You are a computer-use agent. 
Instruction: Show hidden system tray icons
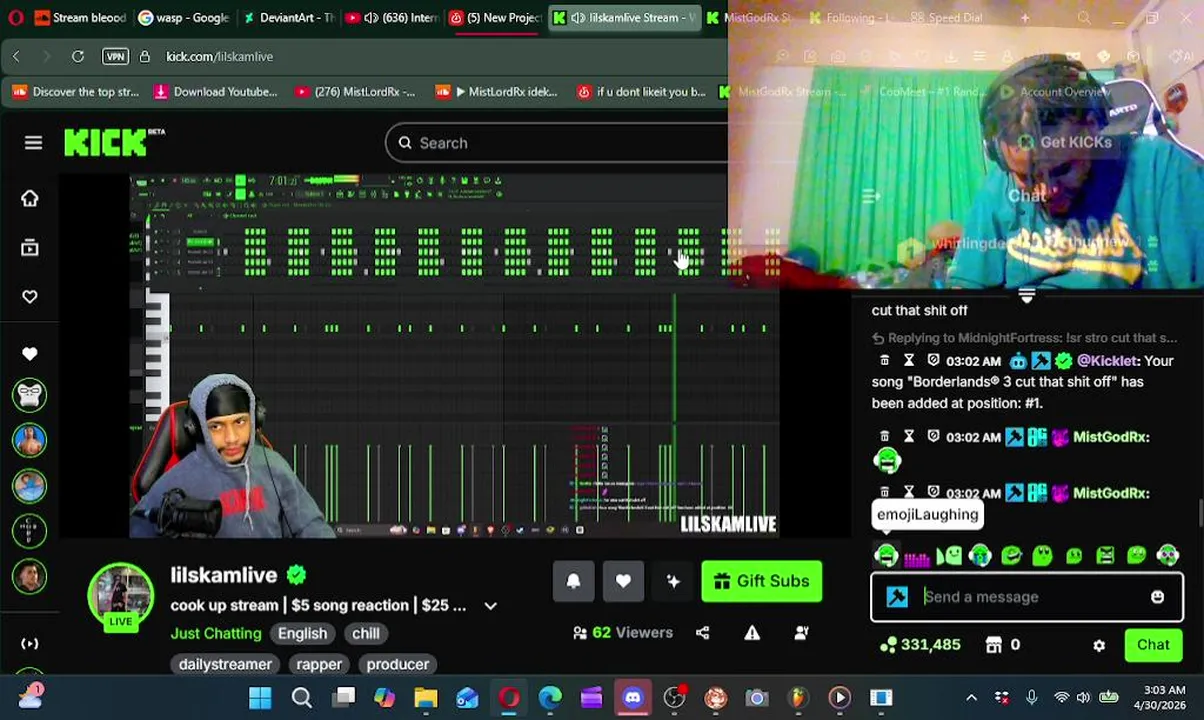coord(971,697)
